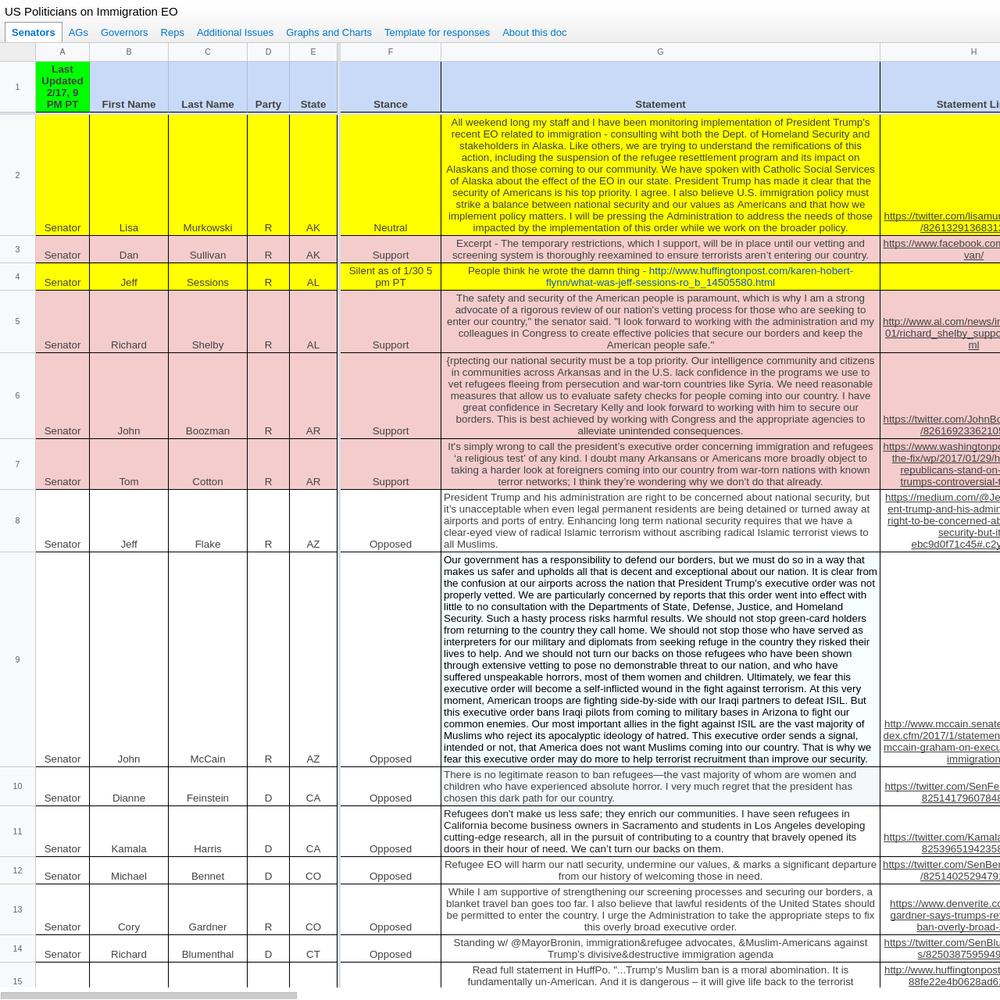Viewport: 1000px width, 1000px height.
Task: Select the 'Neutral' stance cell
Action: [390, 175]
